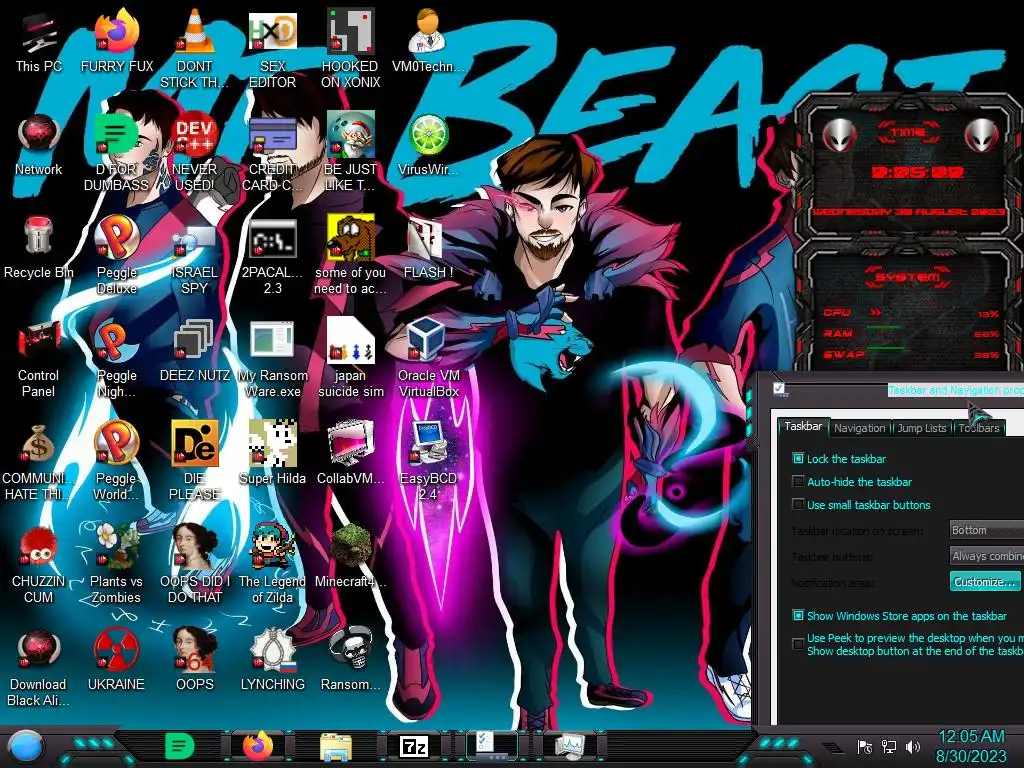Select the VLC cone desktop icon

point(194,49)
